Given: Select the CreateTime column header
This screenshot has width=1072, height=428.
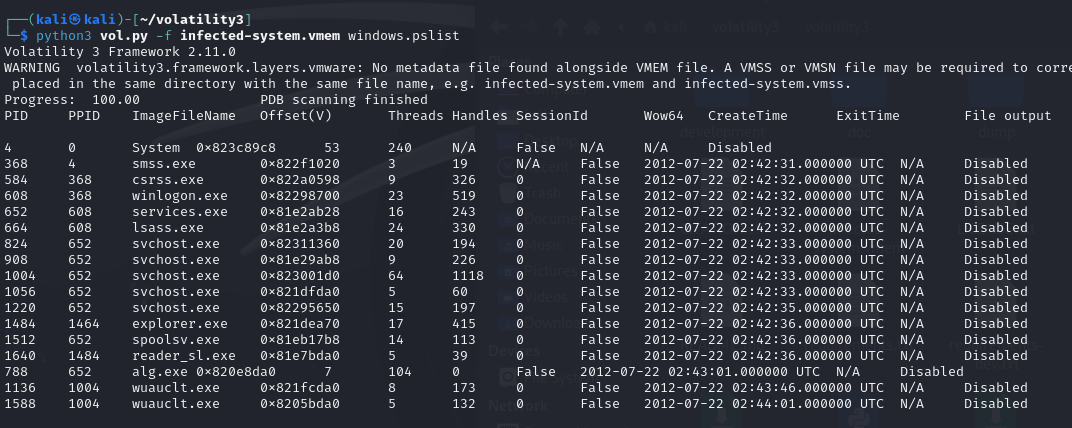Looking at the screenshot, I should [748, 116].
